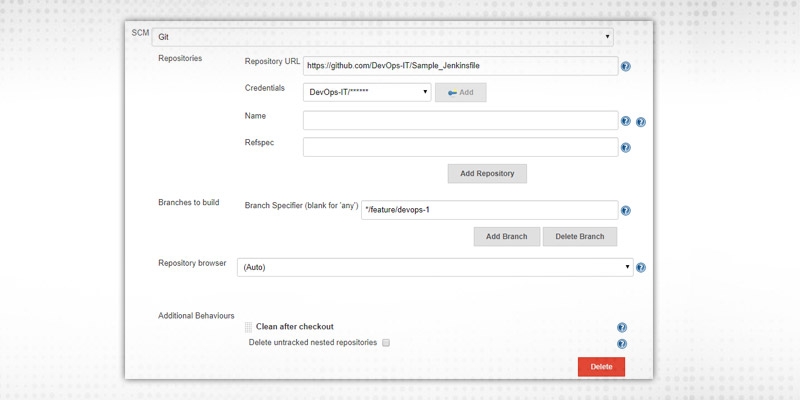Open help for Repository URL field

point(626,66)
